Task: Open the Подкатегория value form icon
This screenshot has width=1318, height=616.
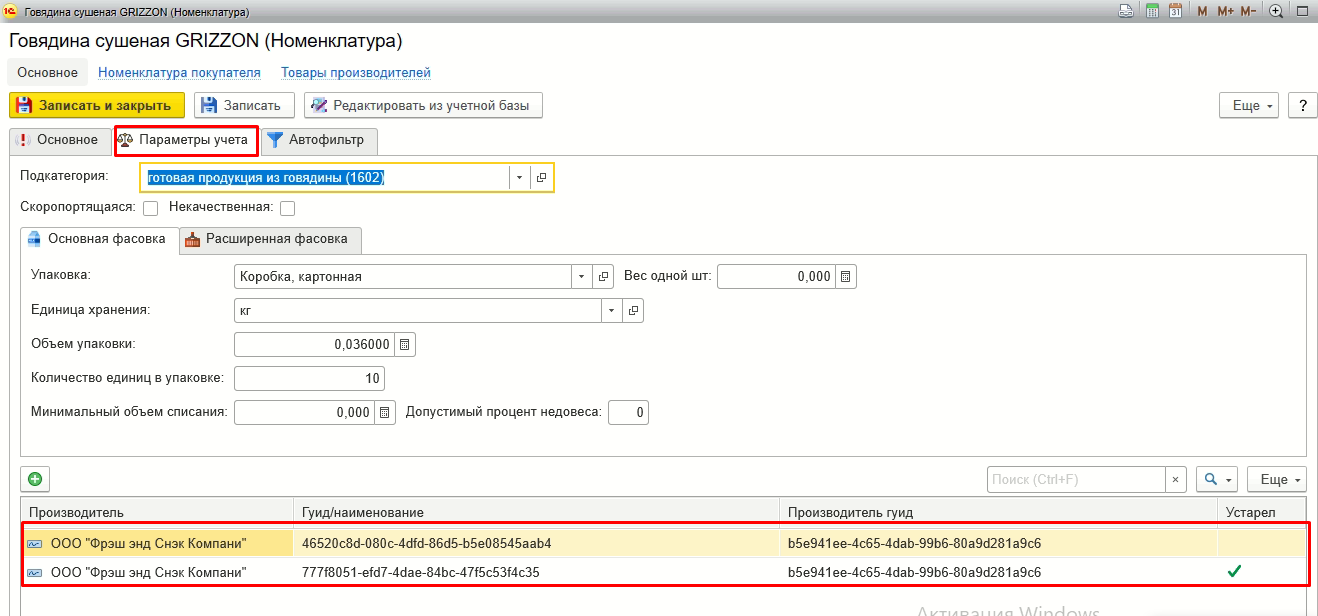Action: (541, 177)
